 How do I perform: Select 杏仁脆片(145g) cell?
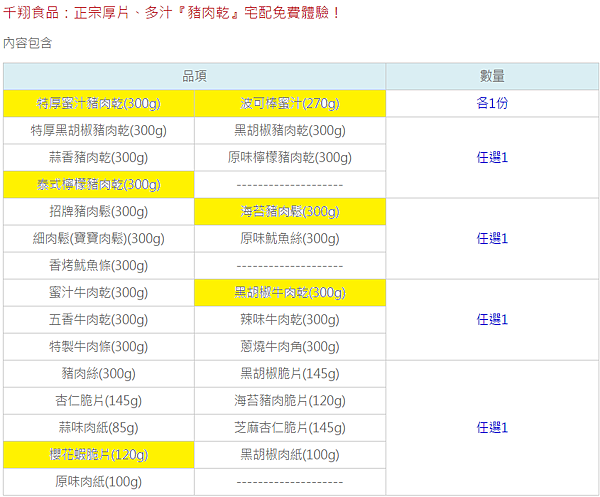99,401
